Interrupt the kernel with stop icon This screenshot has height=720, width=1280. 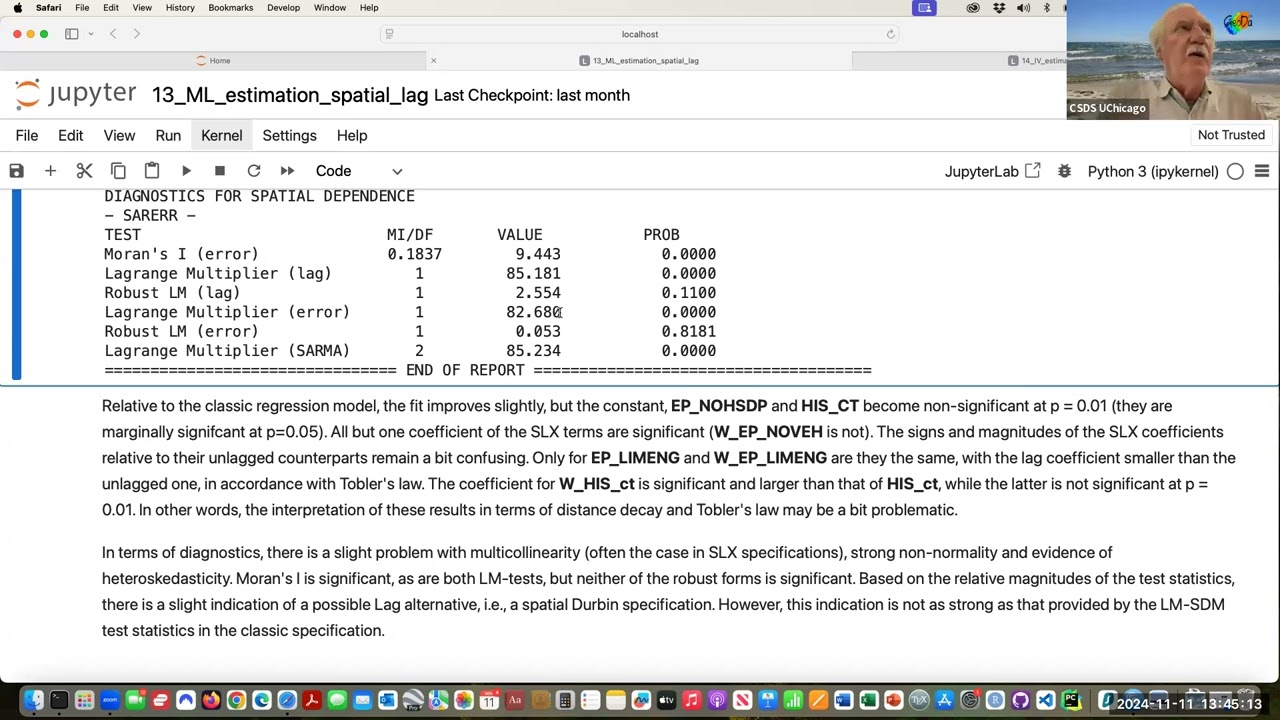click(220, 171)
